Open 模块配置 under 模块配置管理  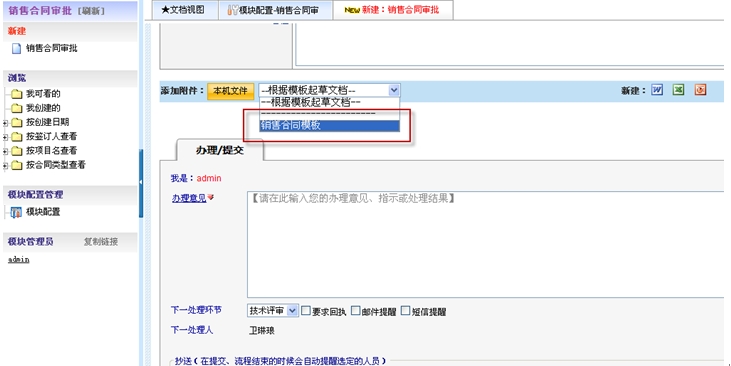point(43,212)
